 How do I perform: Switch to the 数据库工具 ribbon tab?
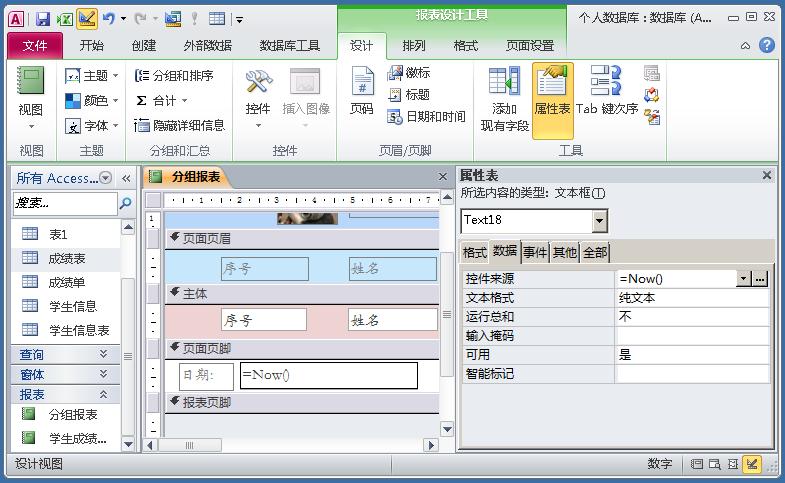tap(289, 46)
